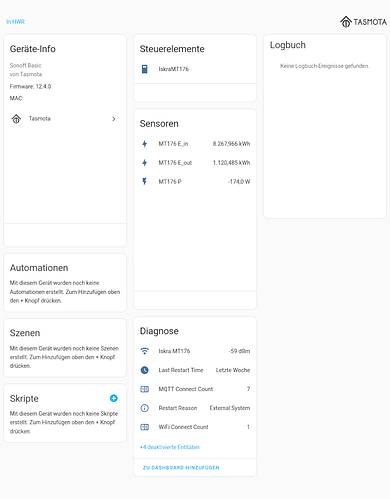
Task: Click value 1.120,485 kWh
Action: coord(231,163)
